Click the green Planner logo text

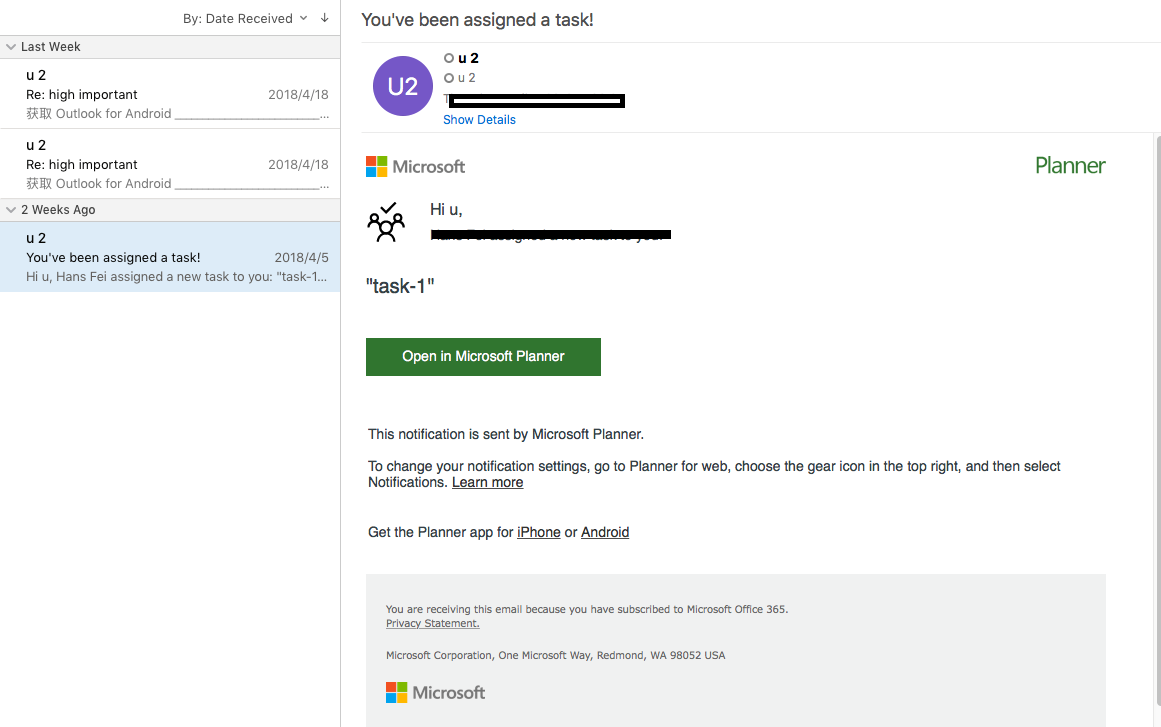click(x=1070, y=166)
